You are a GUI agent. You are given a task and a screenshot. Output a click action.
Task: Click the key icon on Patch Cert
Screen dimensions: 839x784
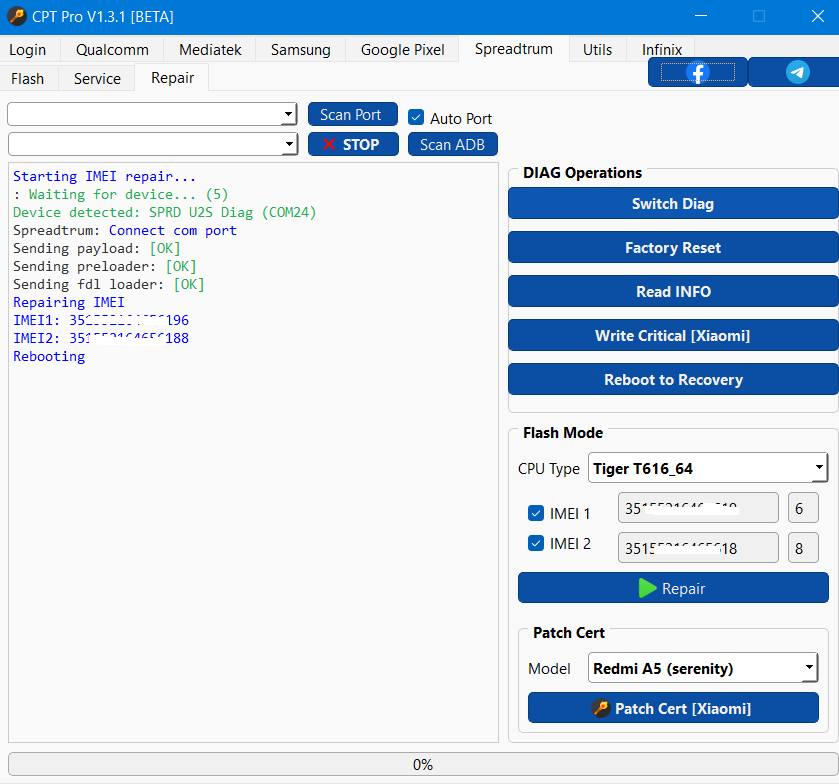coord(601,708)
